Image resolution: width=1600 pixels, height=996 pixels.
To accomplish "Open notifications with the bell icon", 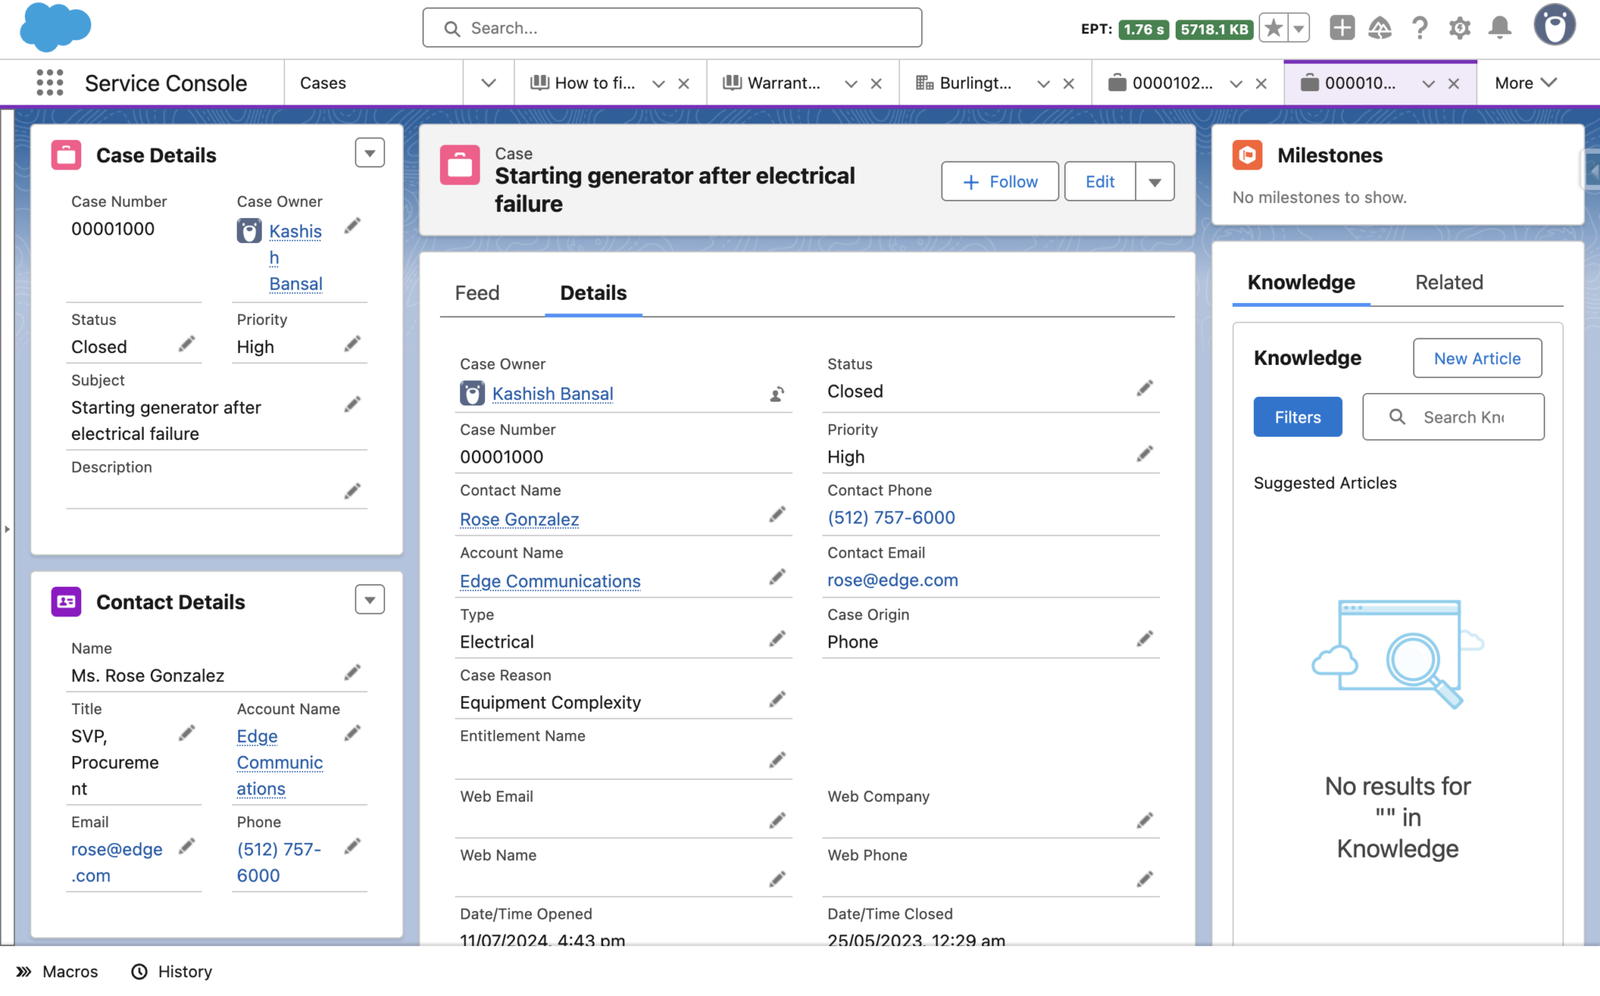I will click(x=1500, y=28).
